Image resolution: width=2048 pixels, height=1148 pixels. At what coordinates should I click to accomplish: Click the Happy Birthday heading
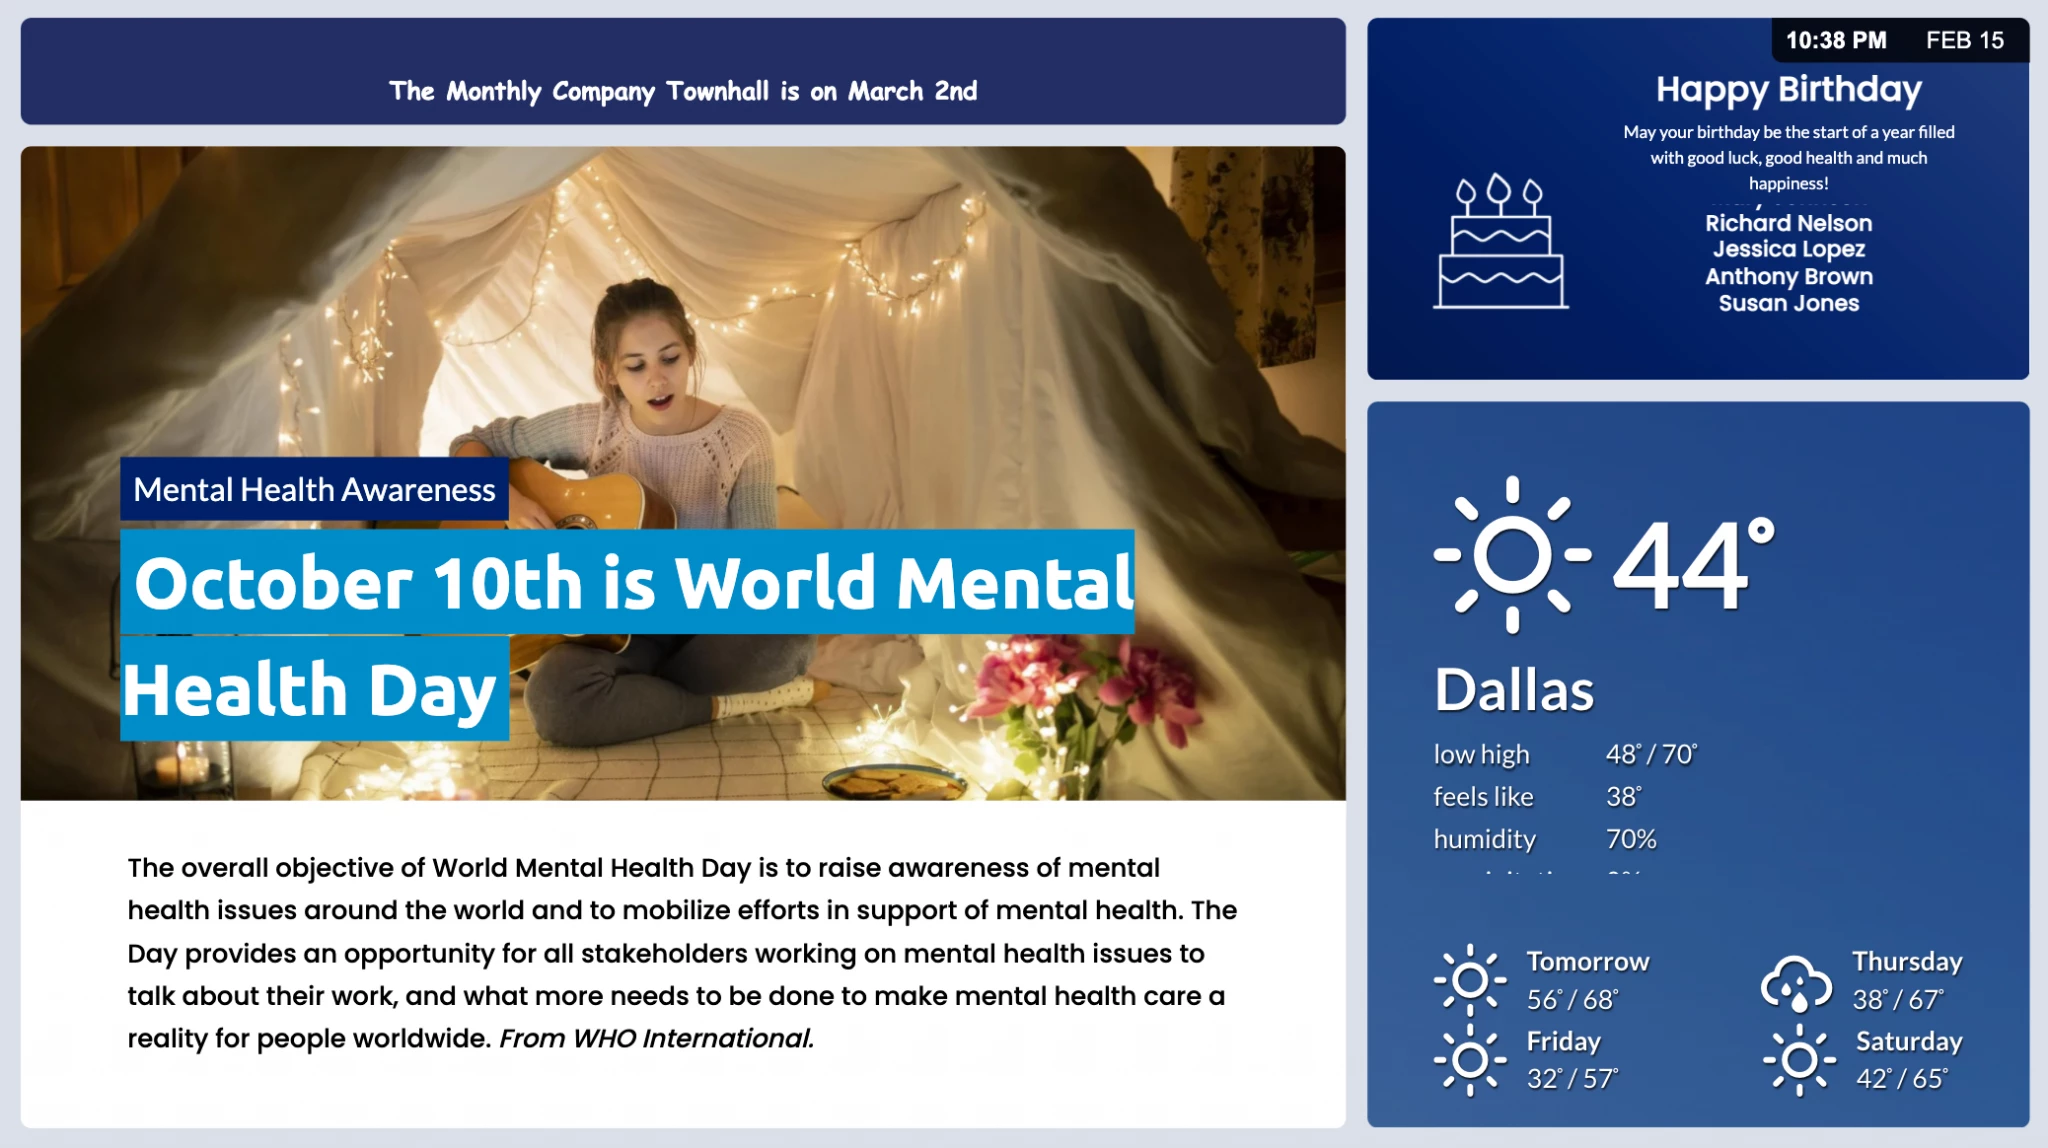1788,89
